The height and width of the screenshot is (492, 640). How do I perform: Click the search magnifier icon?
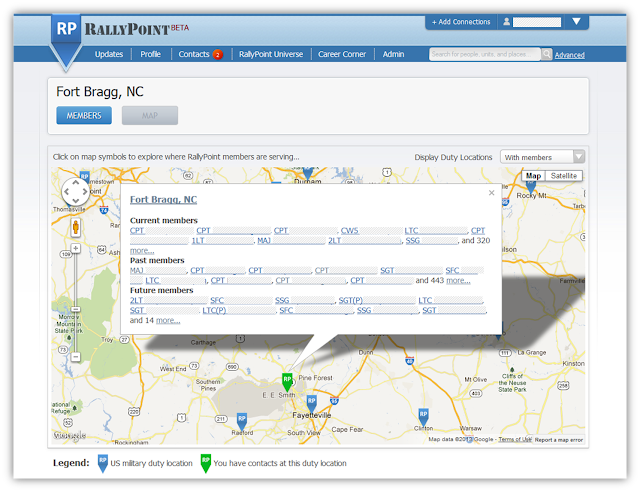pos(547,54)
